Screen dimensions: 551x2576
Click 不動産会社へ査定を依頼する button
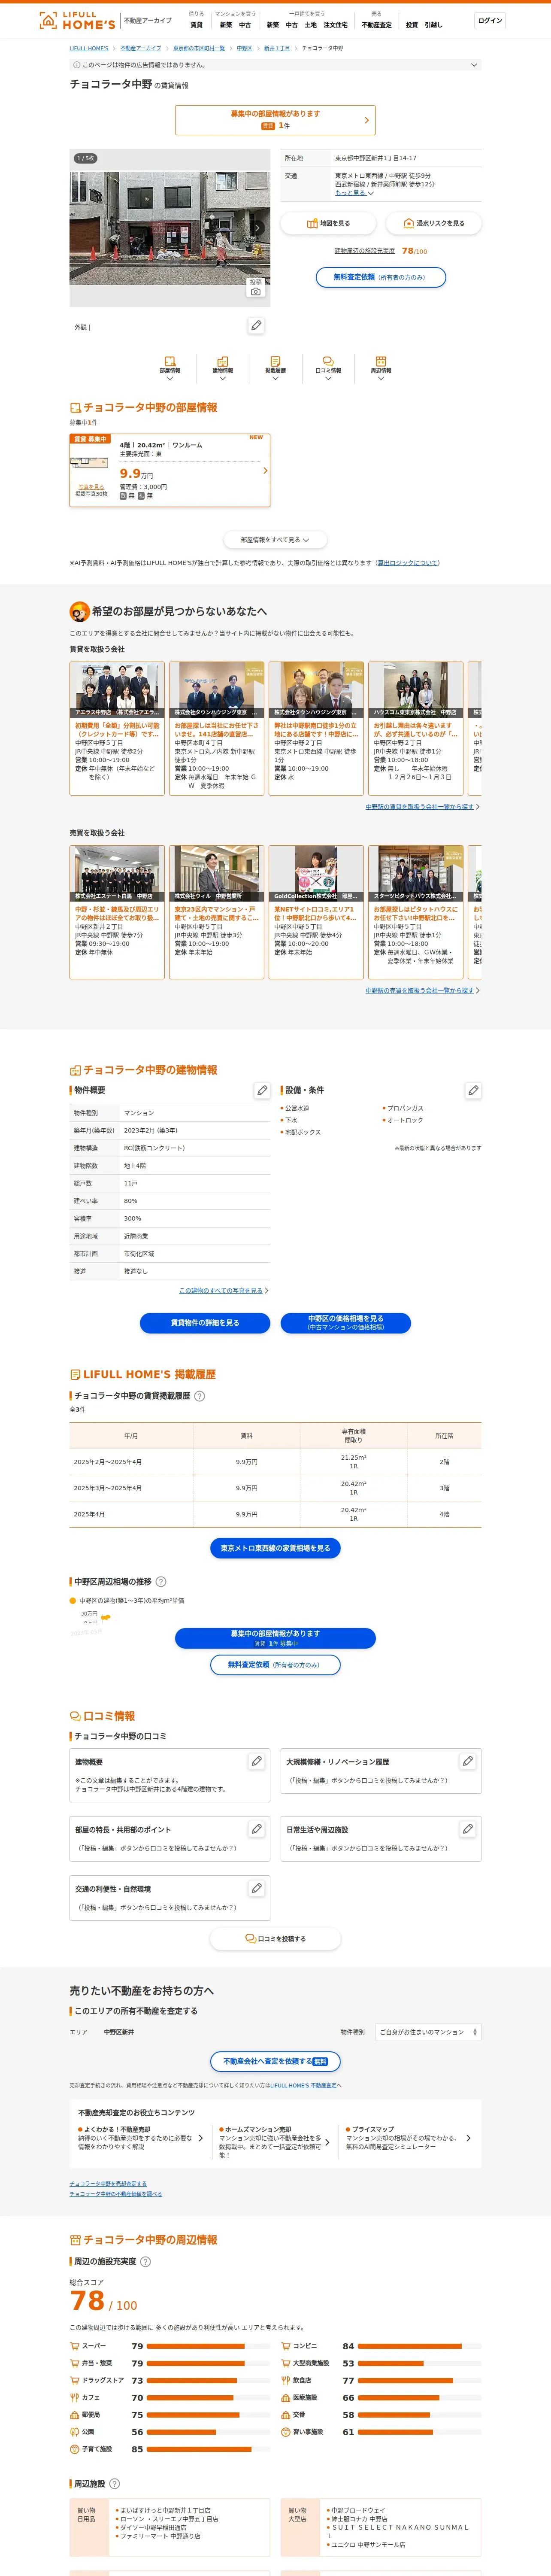pyautogui.click(x=275, y=2061)
